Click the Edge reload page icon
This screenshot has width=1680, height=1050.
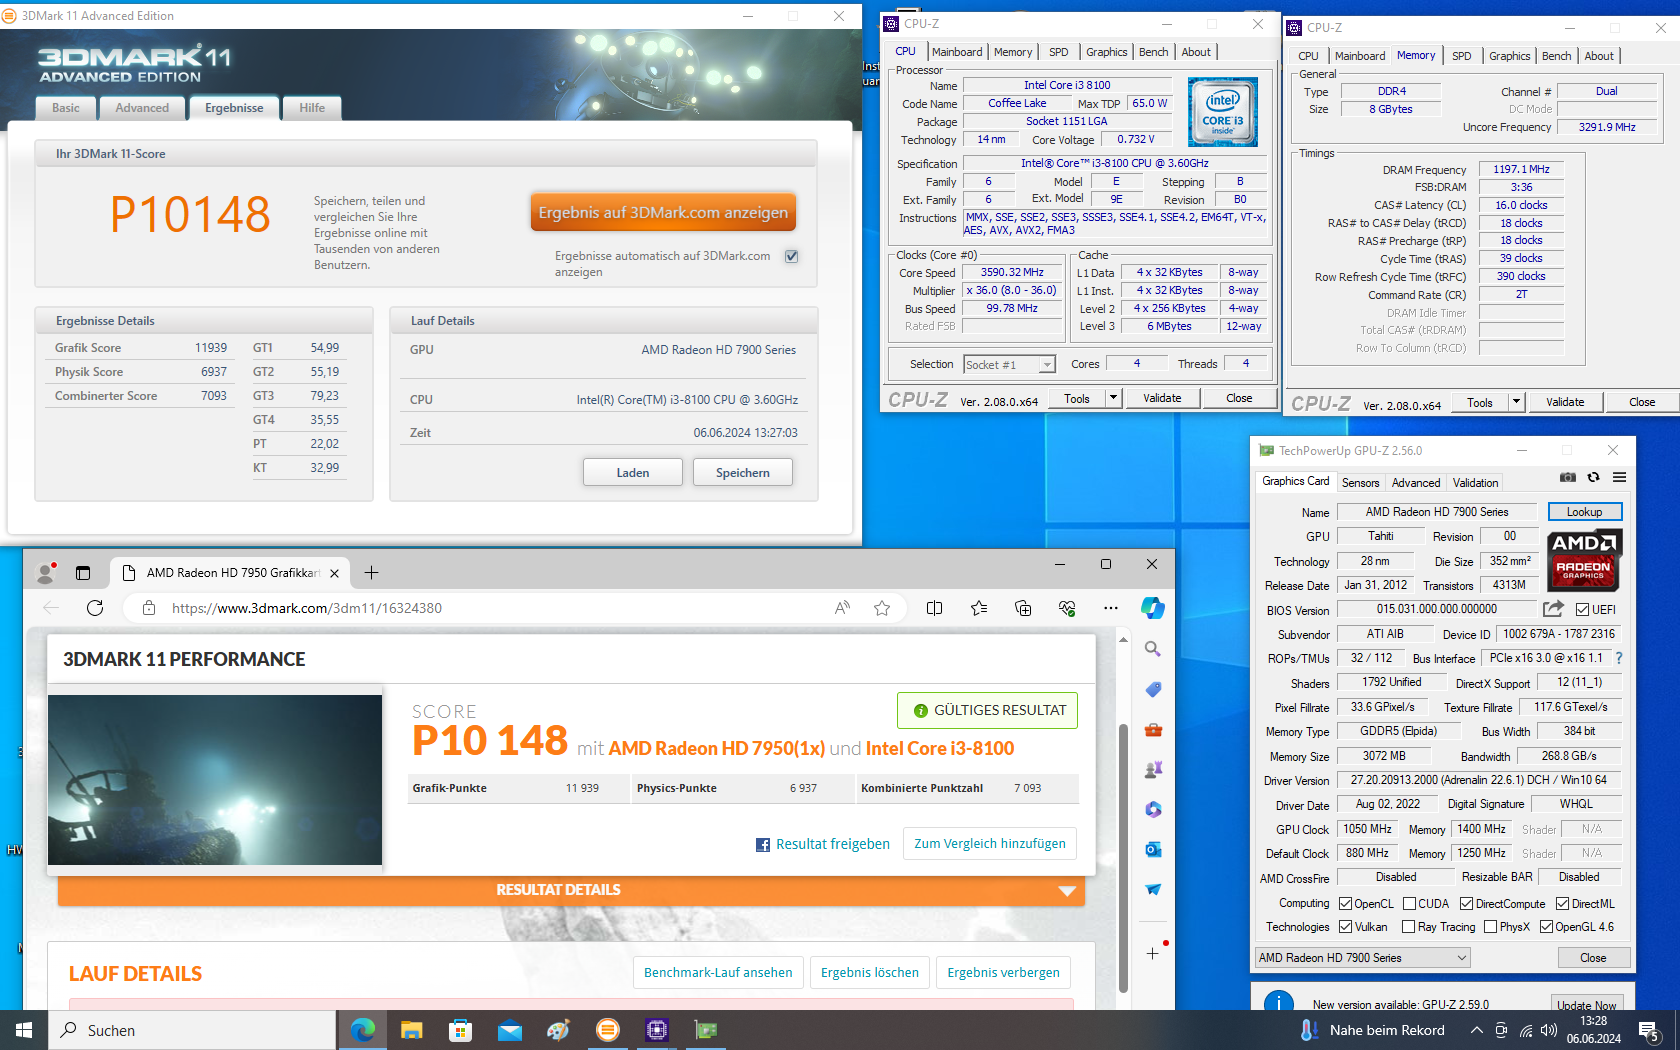(x=95, y=608)
